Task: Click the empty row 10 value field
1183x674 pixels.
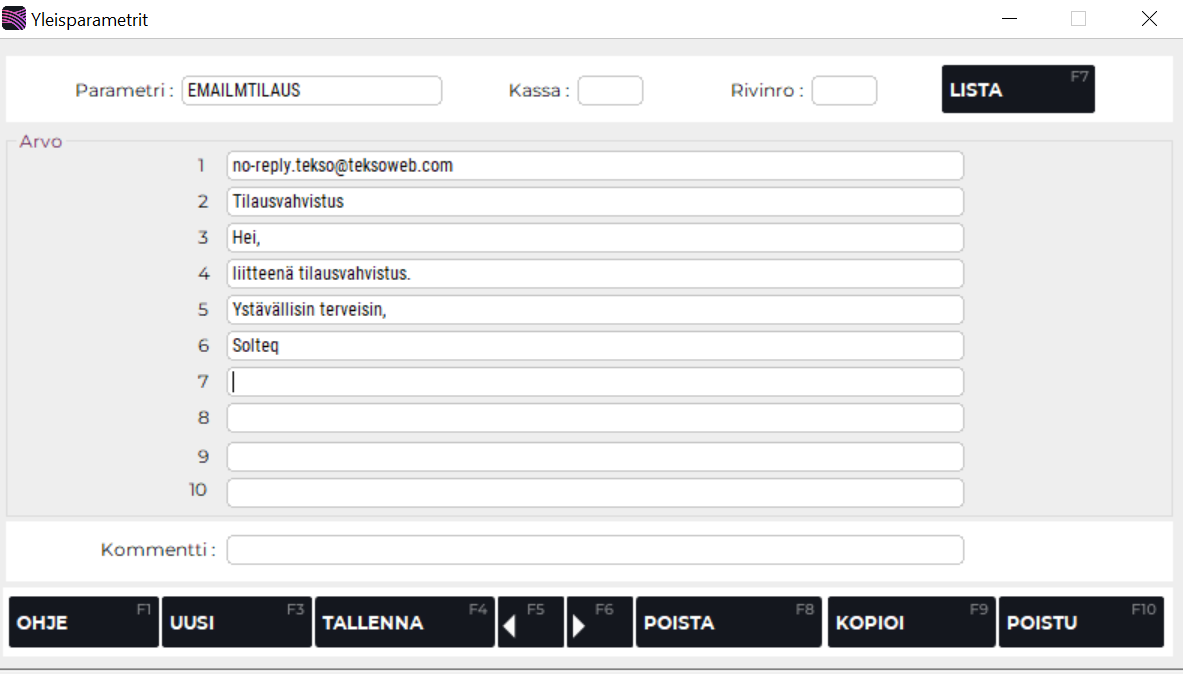Action: [595, 492]
